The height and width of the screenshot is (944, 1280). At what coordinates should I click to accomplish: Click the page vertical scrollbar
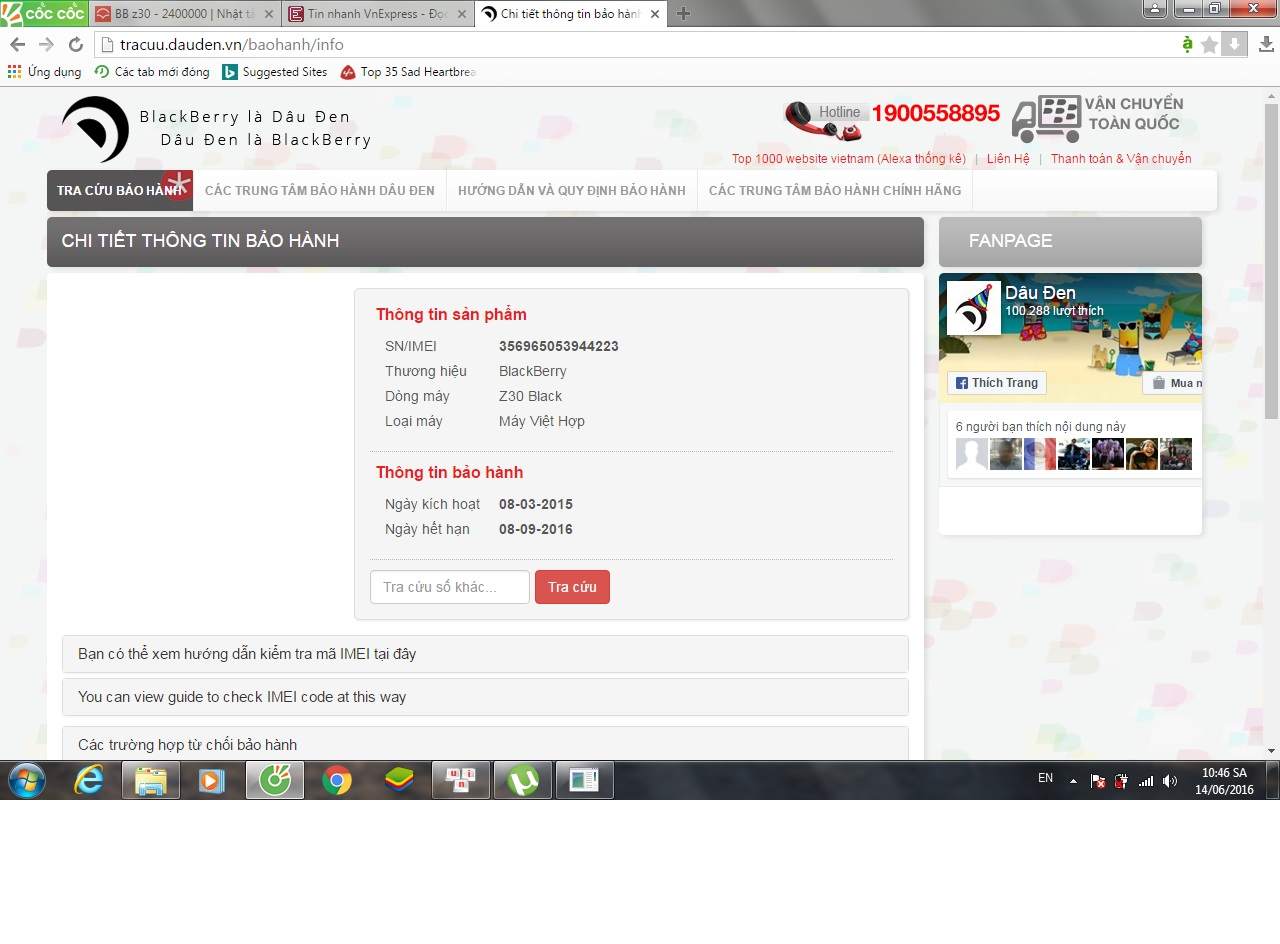(x=1272, y=260)
